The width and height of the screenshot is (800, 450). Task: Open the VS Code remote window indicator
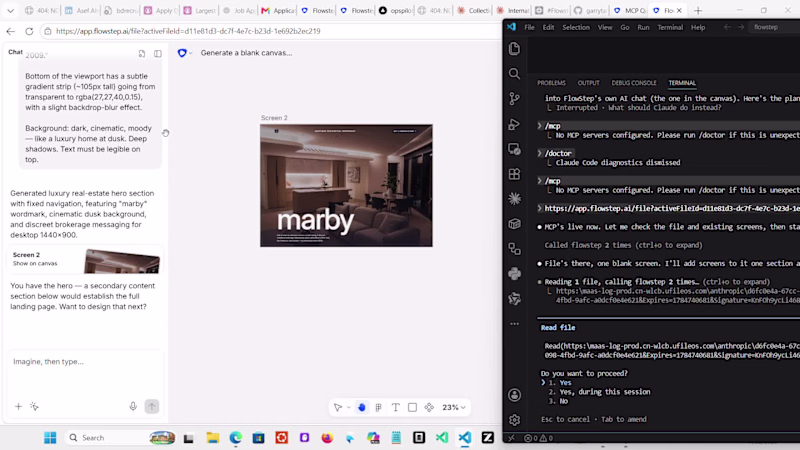(511, 438)
